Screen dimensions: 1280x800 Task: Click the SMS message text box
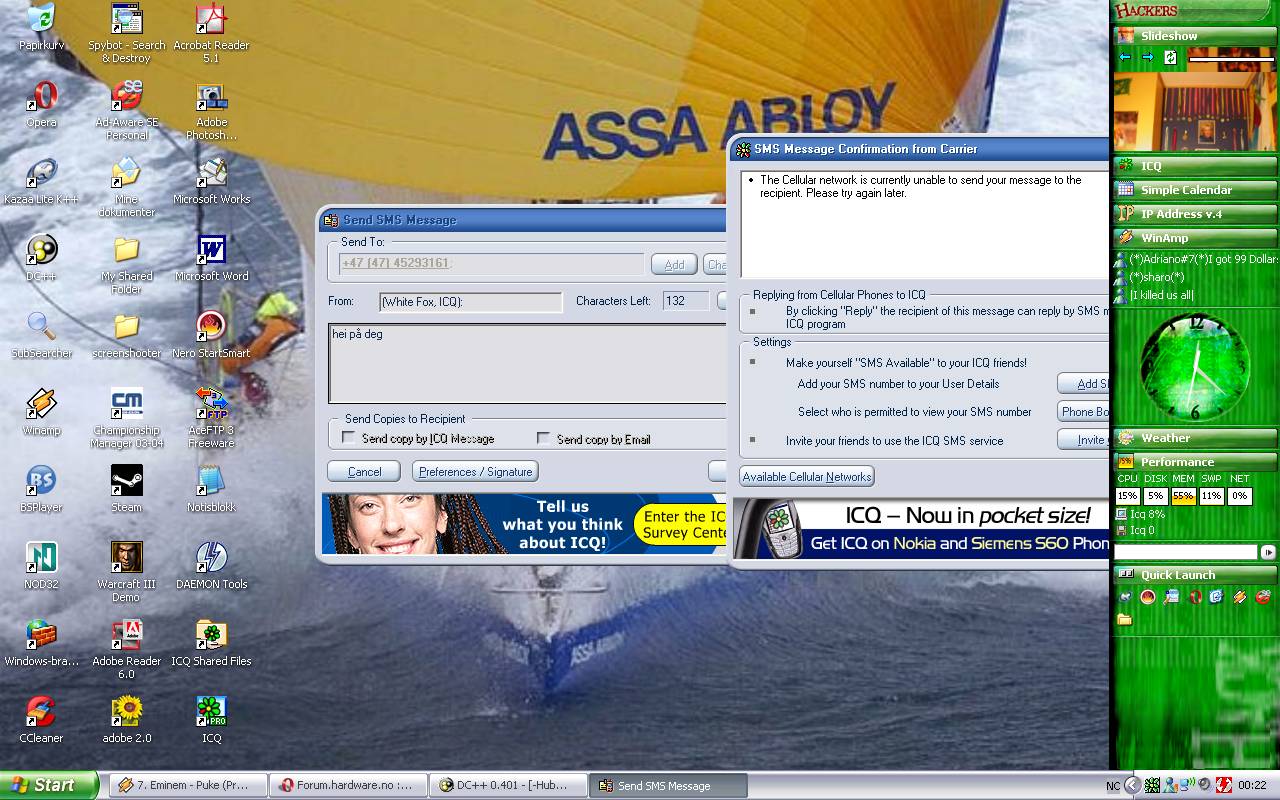[x=528, y=362]
